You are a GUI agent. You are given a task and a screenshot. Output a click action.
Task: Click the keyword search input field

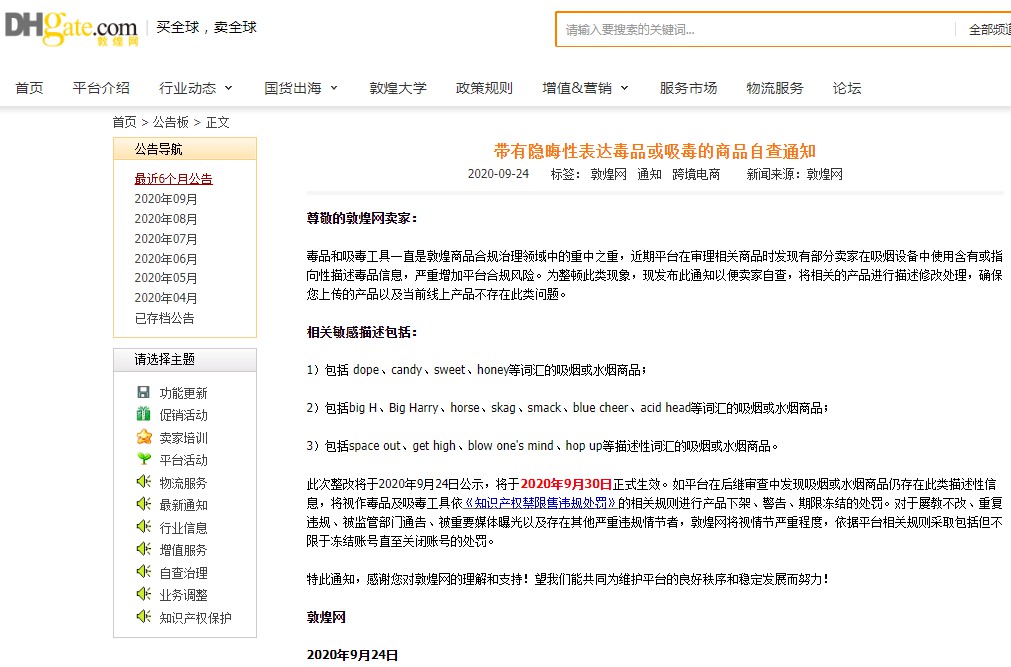tap(754, 30)
